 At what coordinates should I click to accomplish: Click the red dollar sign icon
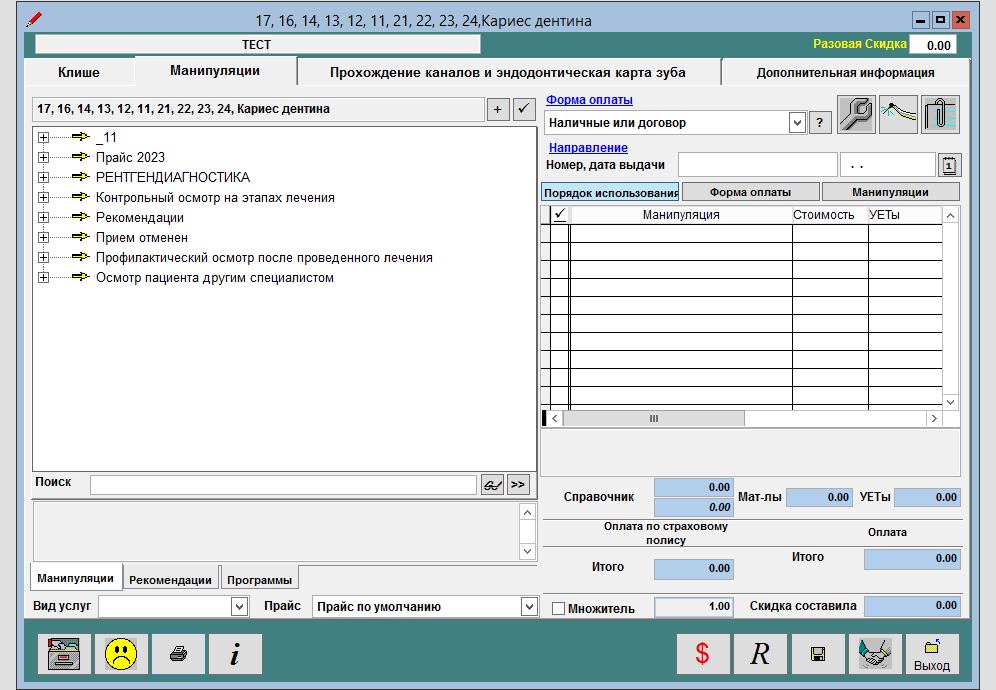(702, 655)
